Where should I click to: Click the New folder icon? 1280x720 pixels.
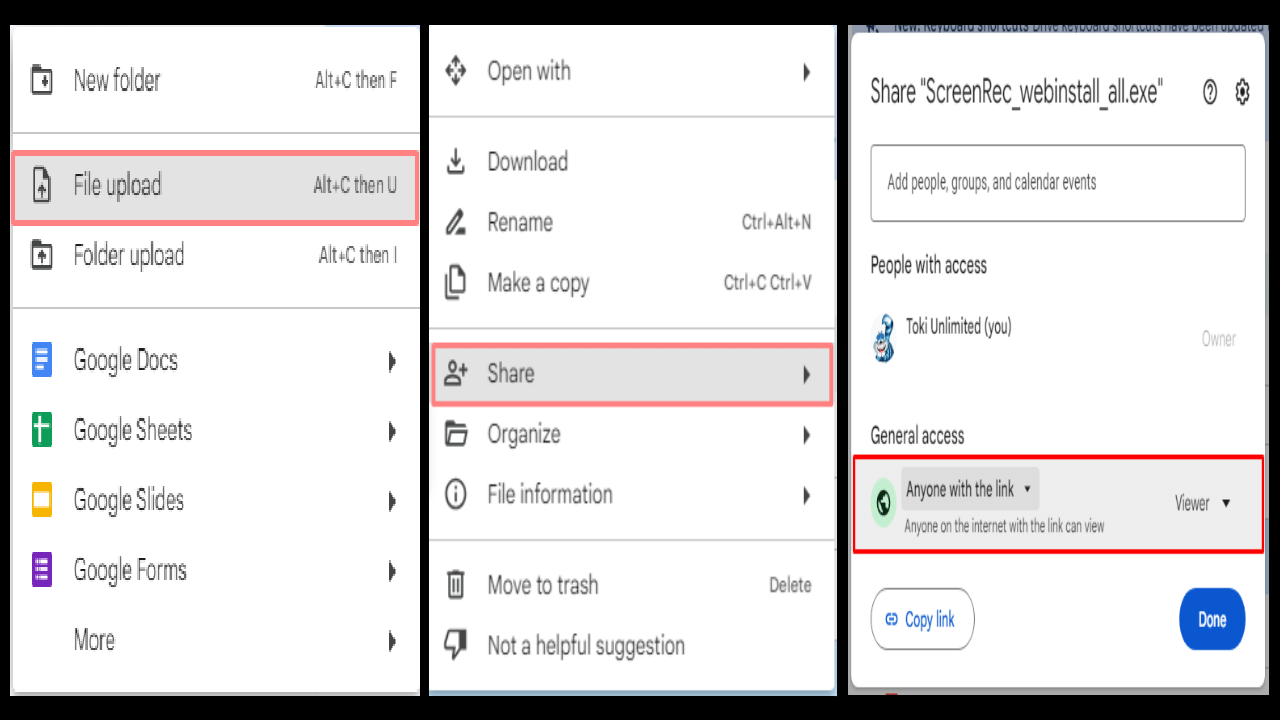tap(42, 80)
